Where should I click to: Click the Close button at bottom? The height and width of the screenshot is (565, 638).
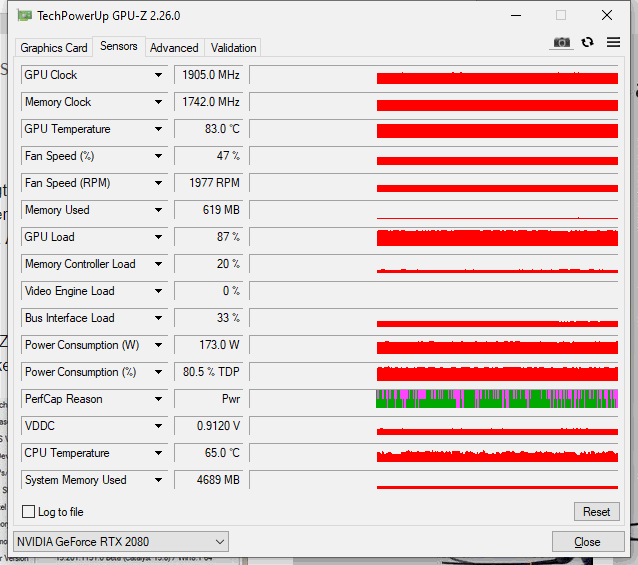(588, 542)
